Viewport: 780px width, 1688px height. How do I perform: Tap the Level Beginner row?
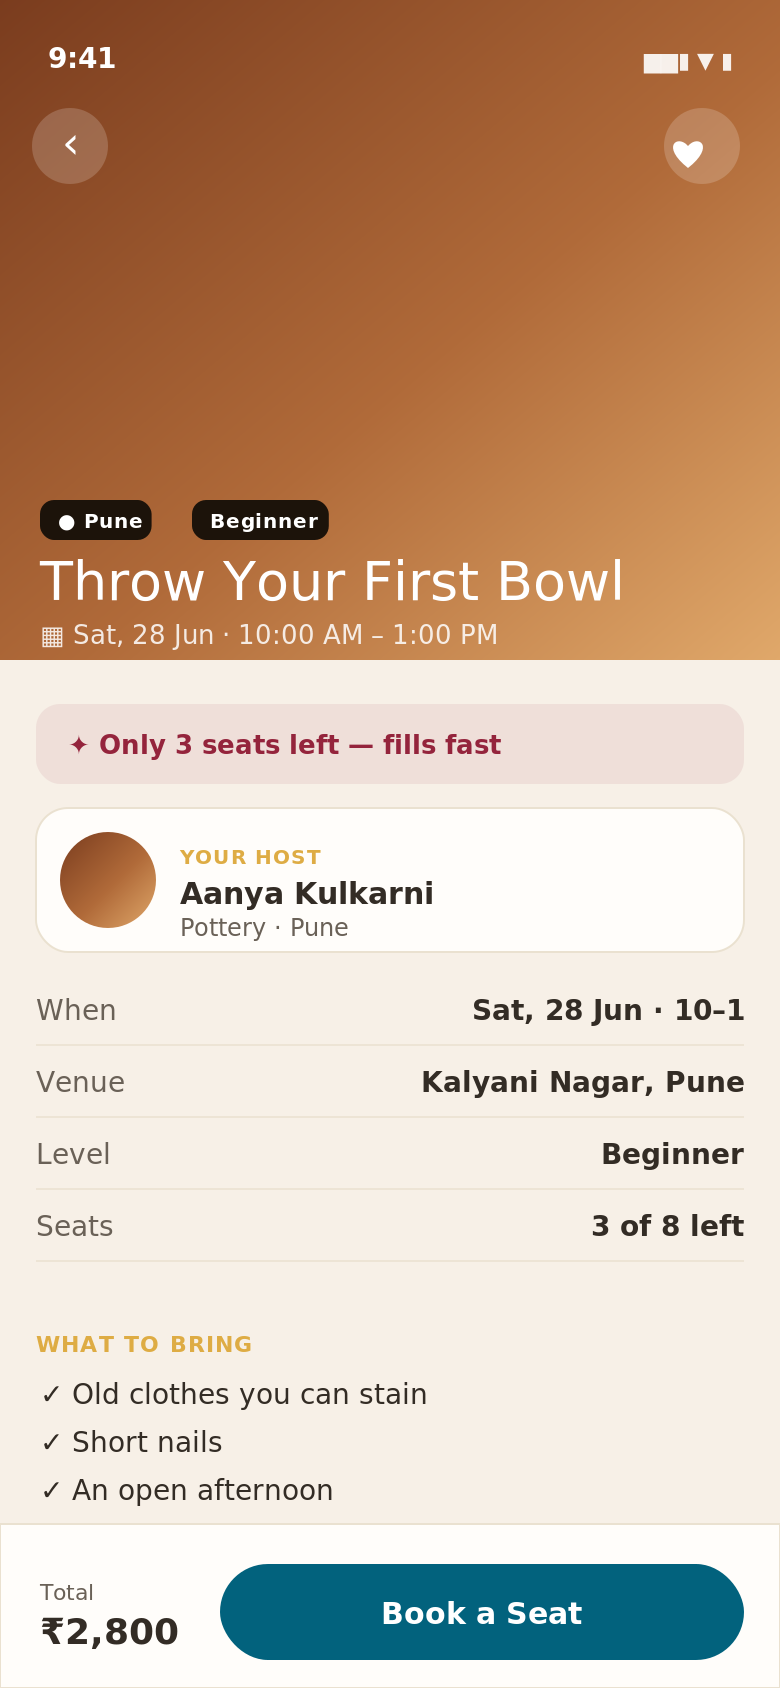(390, 1154)
